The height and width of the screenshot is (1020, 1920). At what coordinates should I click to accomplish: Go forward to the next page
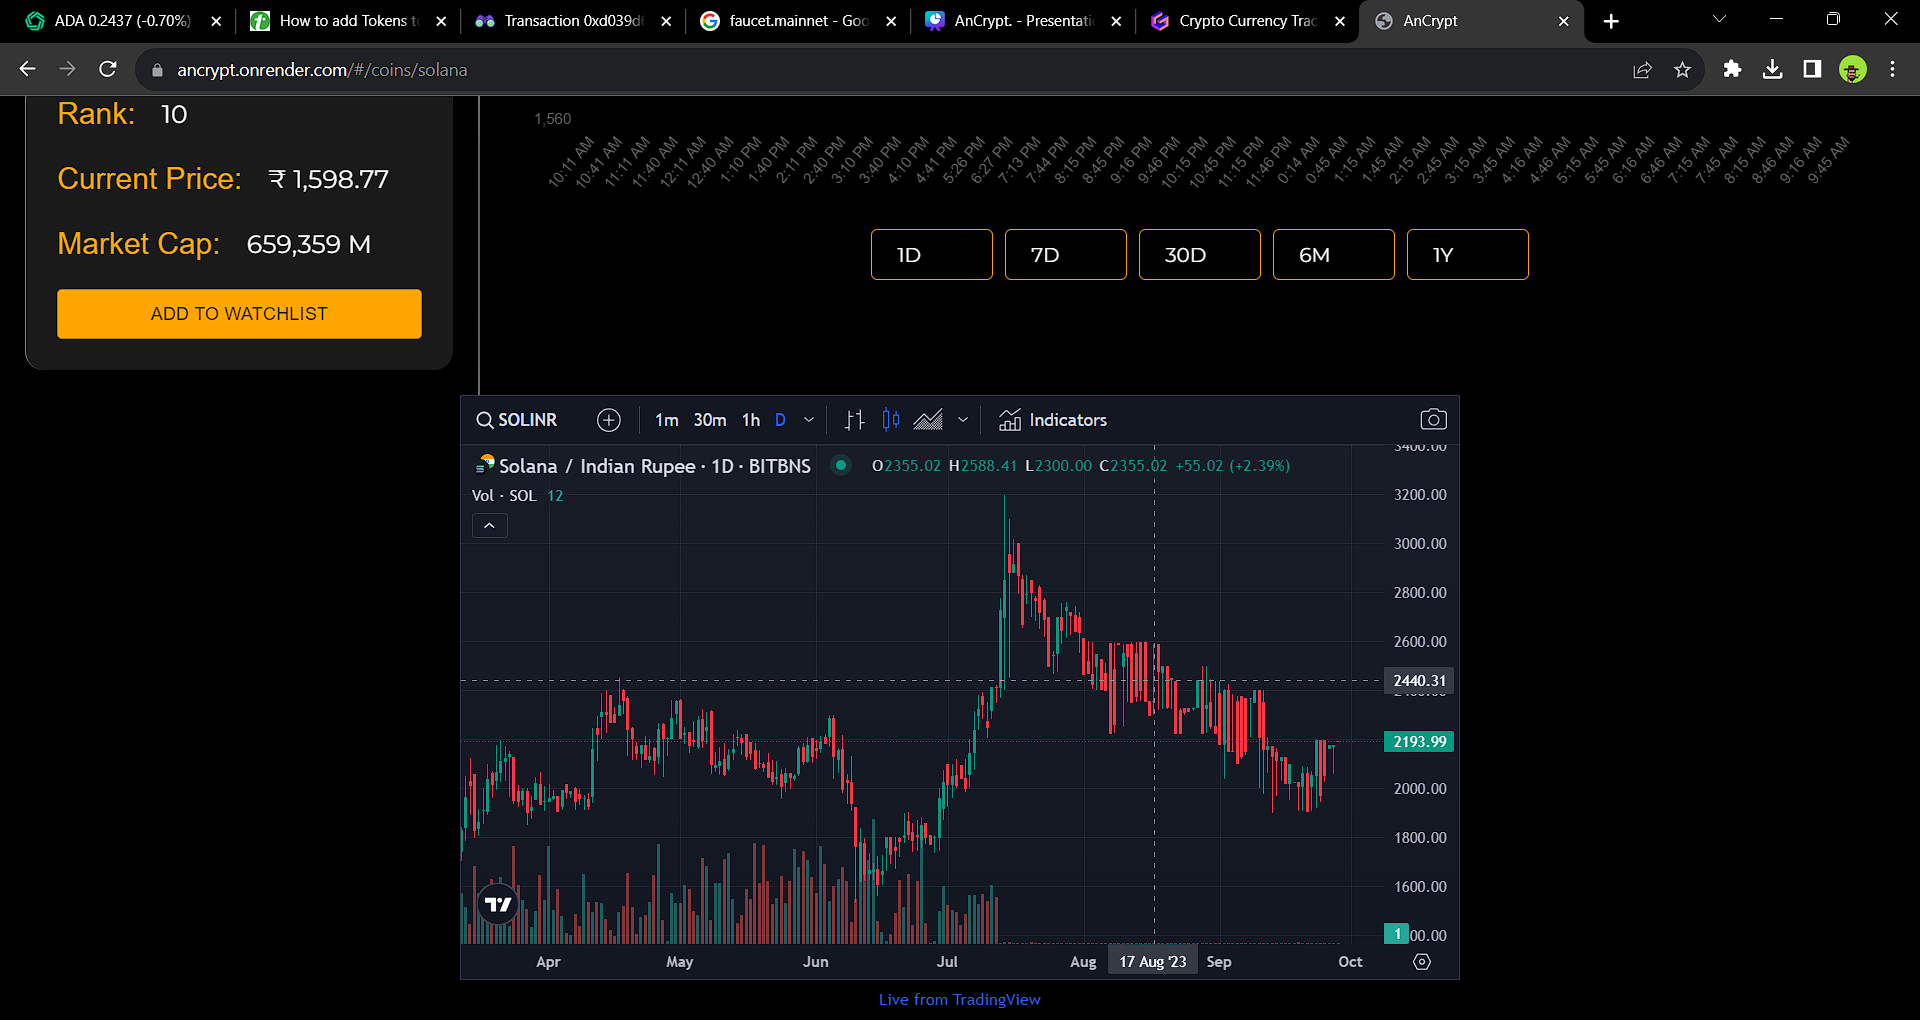pos(67,69)
